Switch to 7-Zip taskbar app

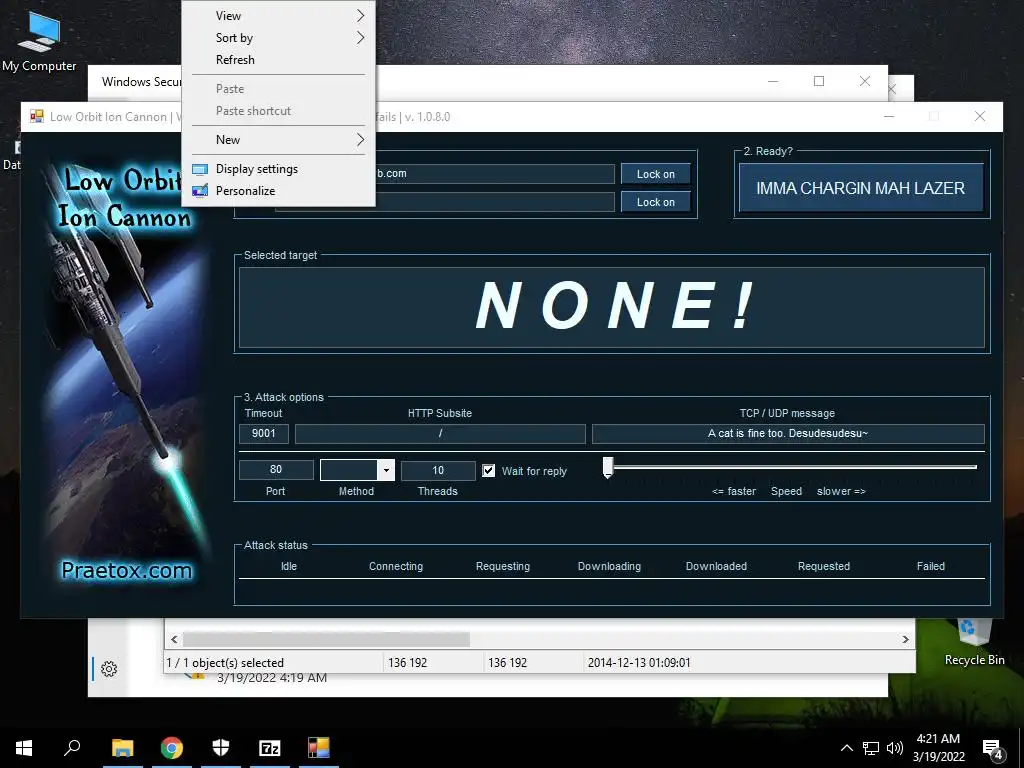pyautogui.click(x=270, y=748)
